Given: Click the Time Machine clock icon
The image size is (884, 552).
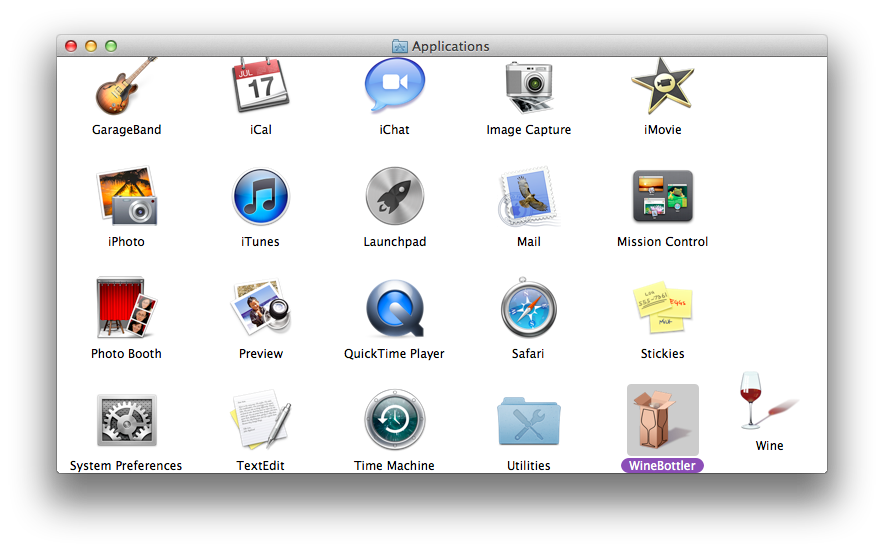Looking at the screenshot, I should [395, 419].
